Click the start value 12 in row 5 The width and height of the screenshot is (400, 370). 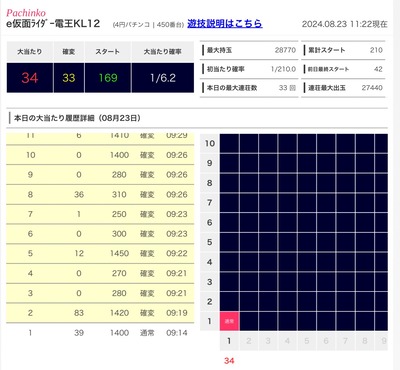click(x=79, y=253)
